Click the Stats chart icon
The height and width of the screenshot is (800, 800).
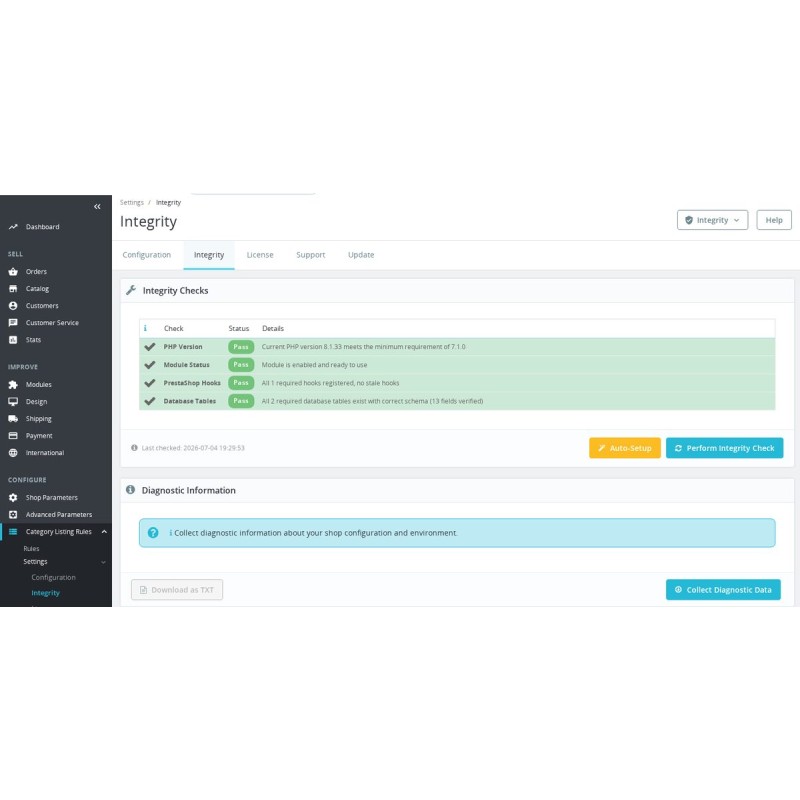tap(13, 340)
